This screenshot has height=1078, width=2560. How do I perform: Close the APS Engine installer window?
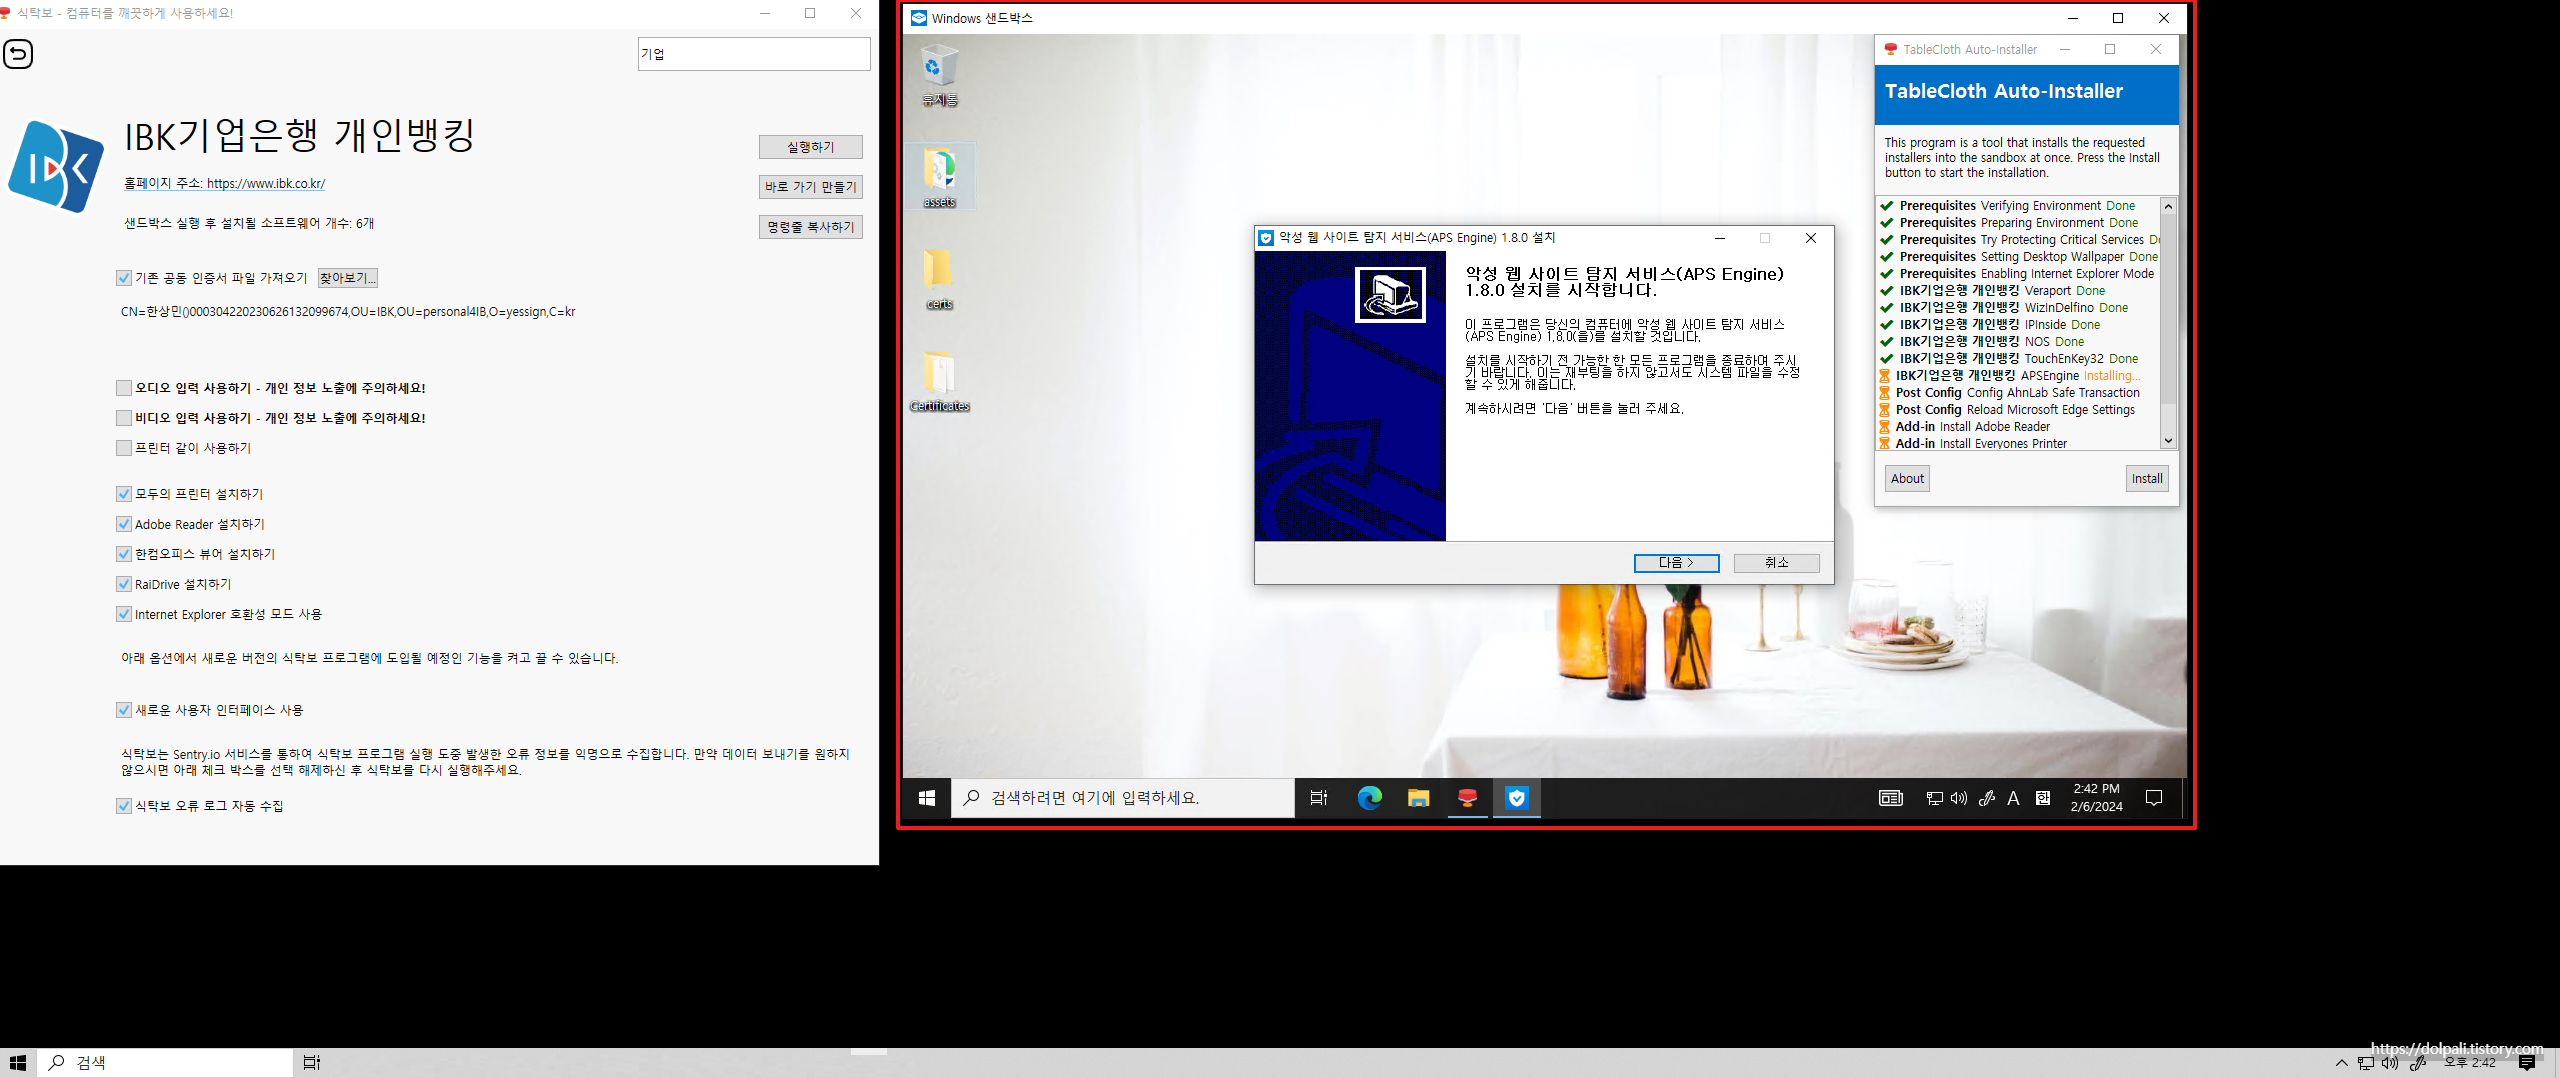tap(1810, 238)
